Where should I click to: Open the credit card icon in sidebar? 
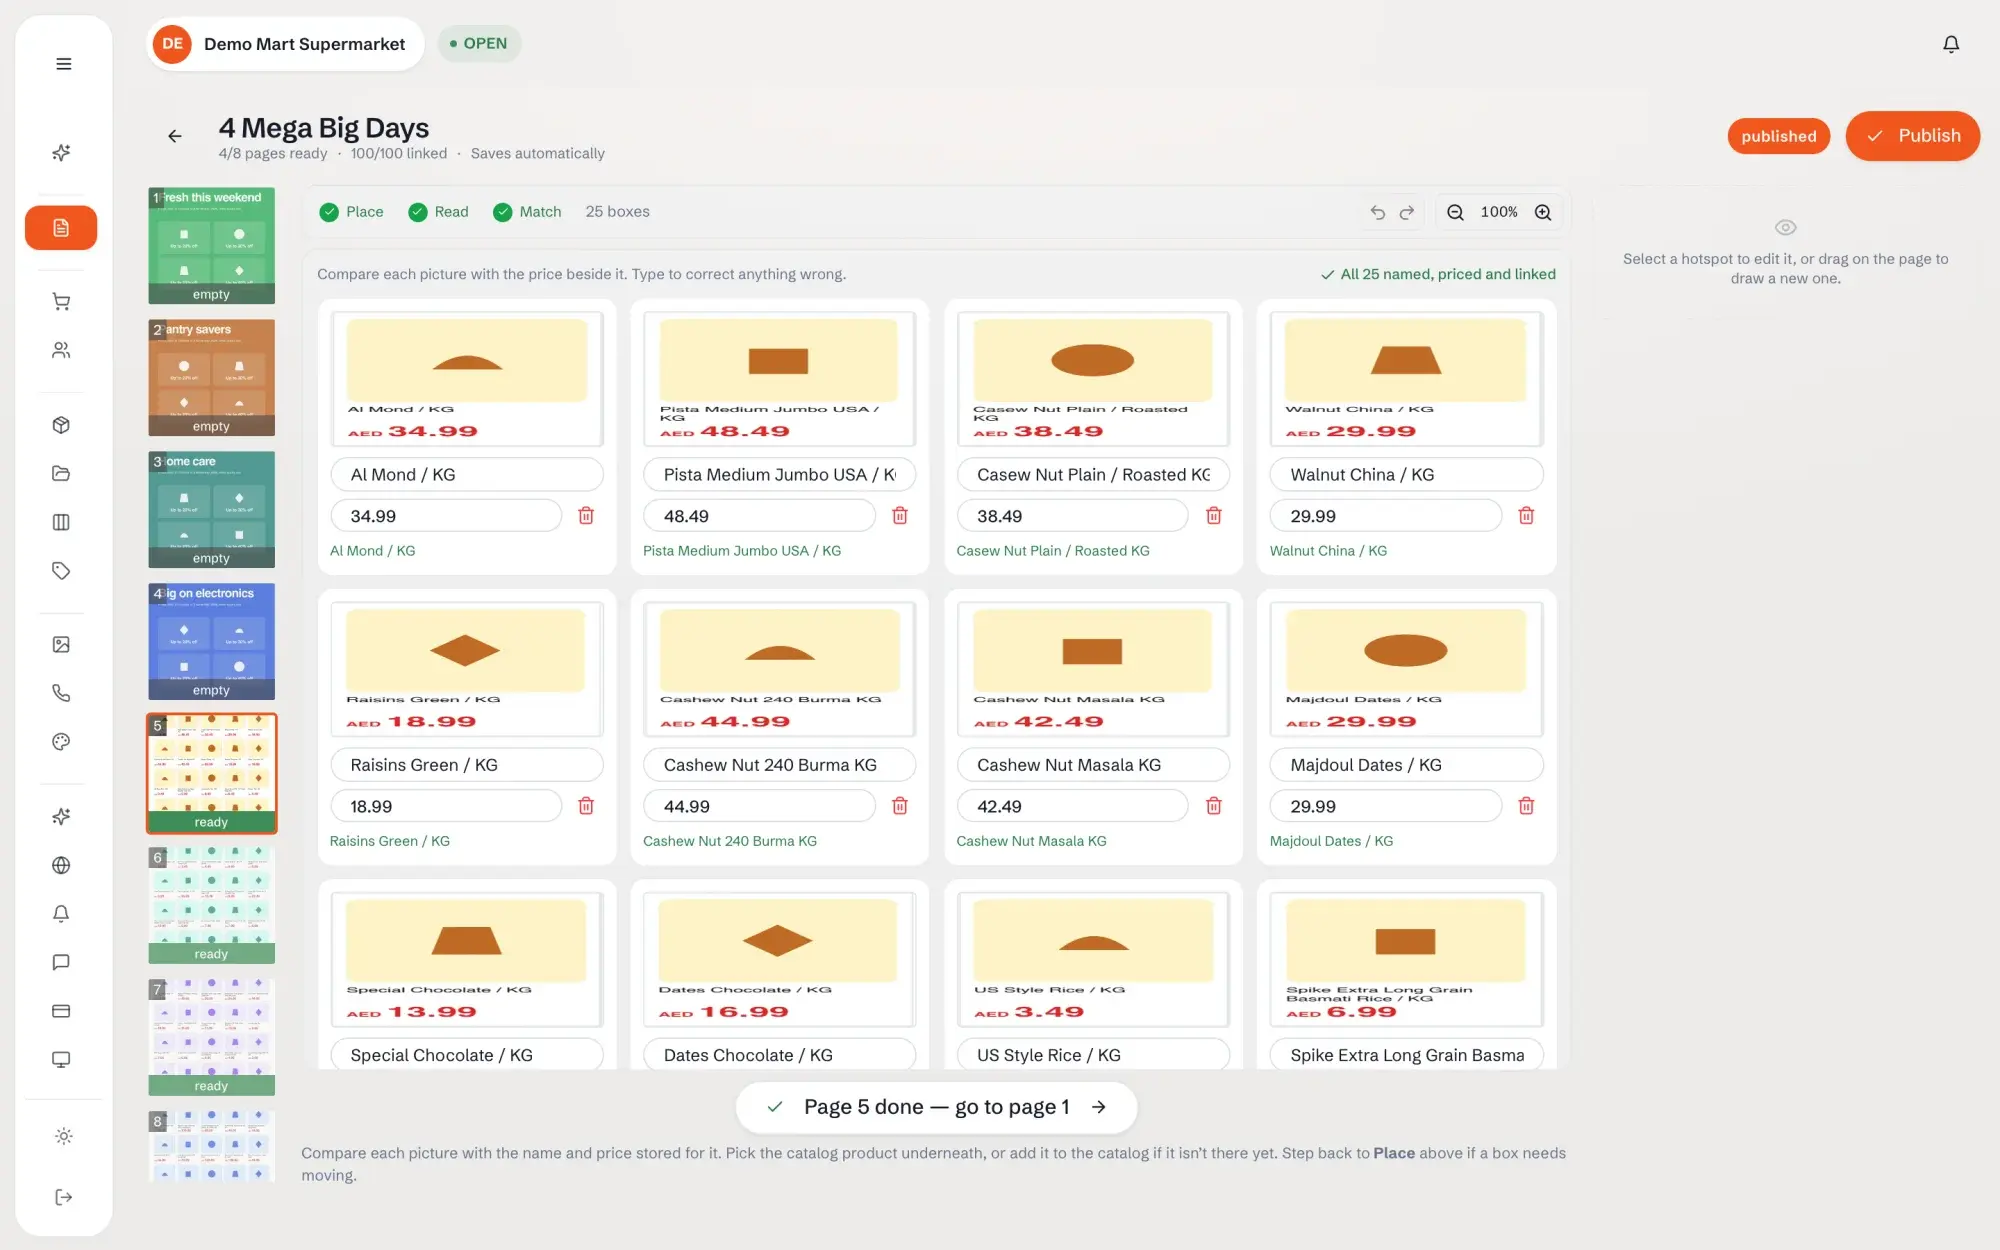[x=61, y=1011]
